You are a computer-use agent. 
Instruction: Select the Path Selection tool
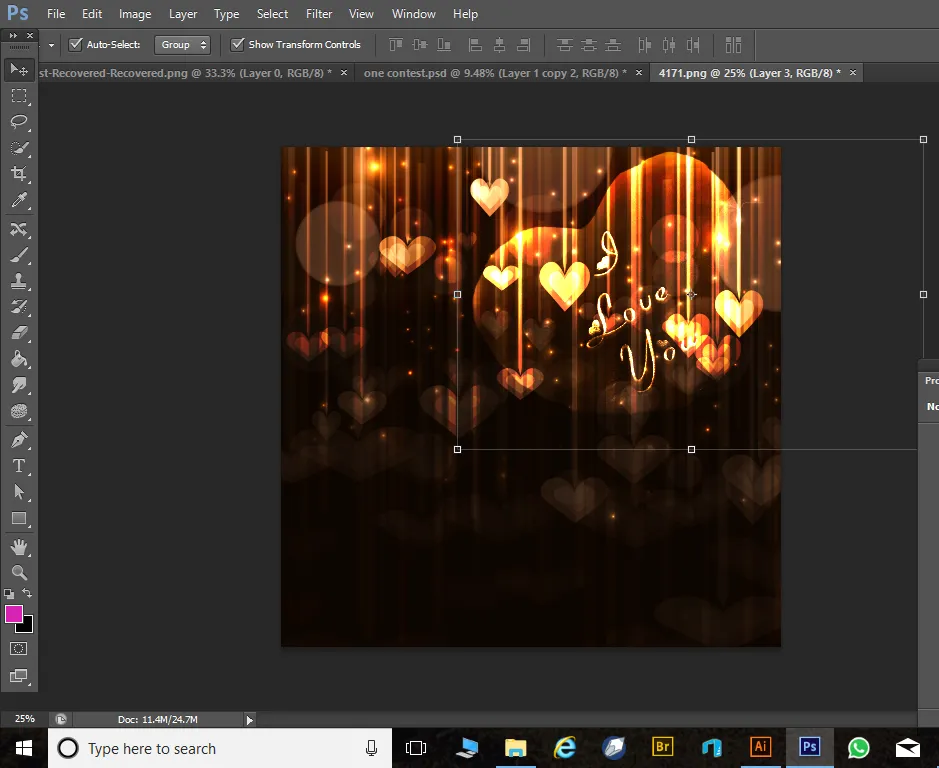tap(19, 492)
